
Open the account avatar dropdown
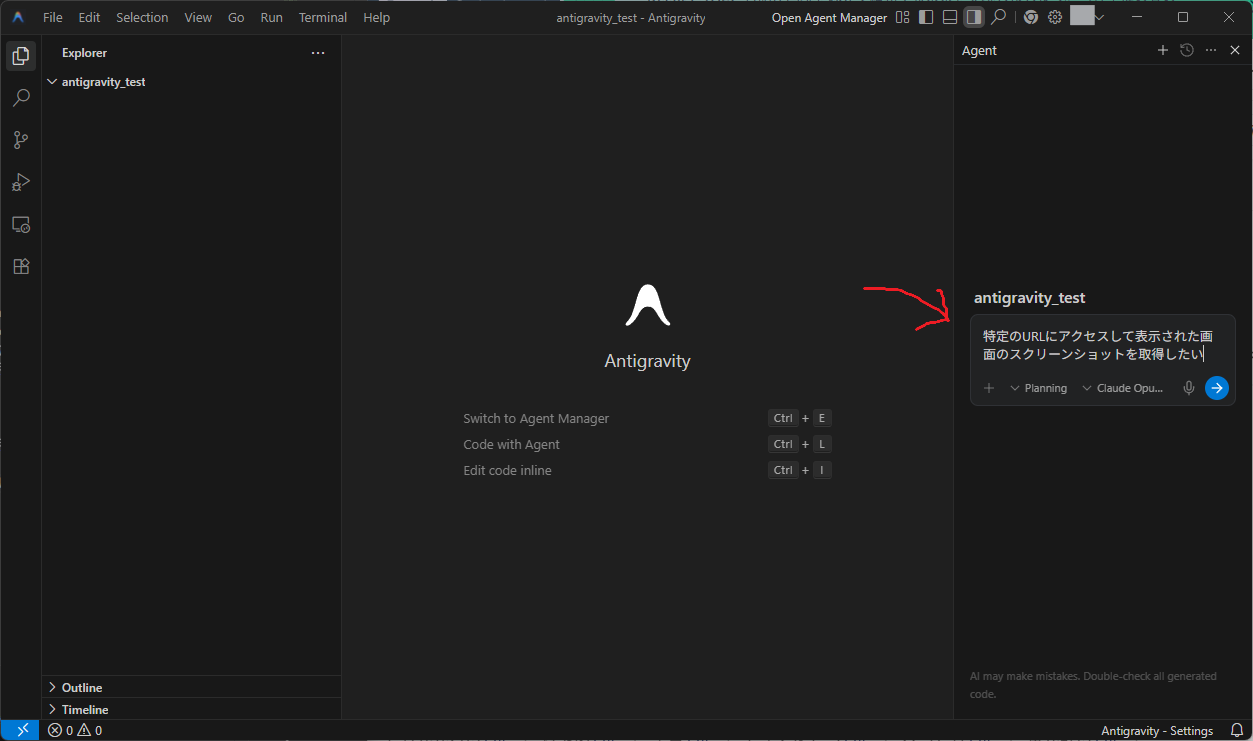(1087, 16)
